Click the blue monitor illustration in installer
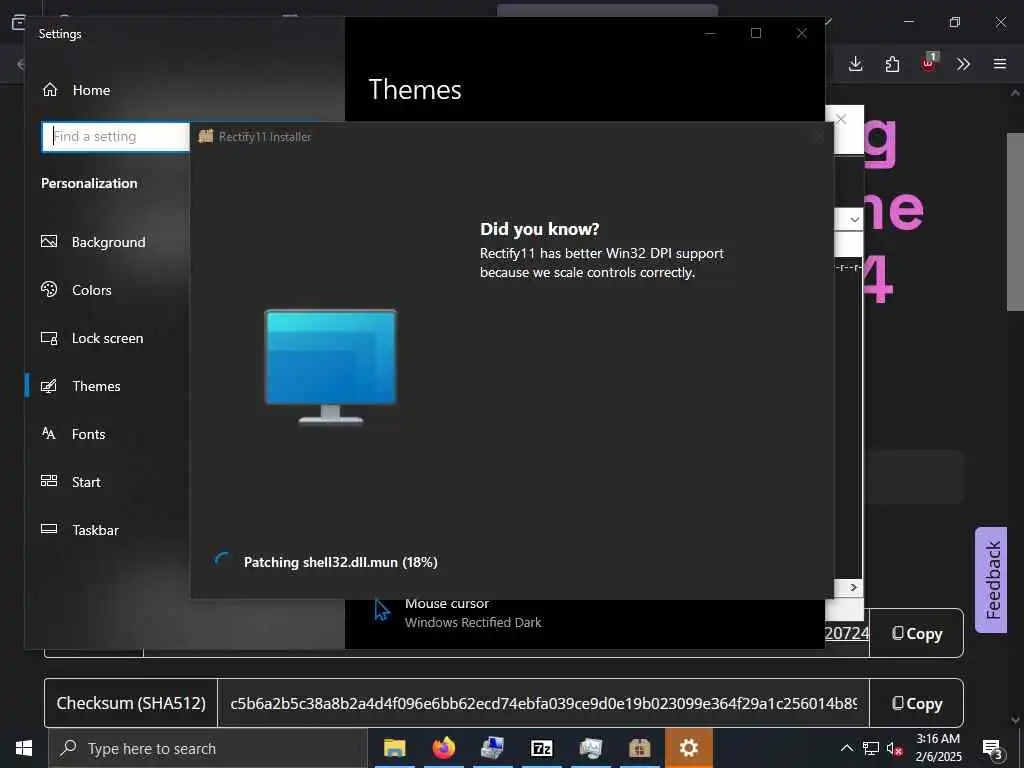This screenshot has height=768, width=1024. point(330,366)
